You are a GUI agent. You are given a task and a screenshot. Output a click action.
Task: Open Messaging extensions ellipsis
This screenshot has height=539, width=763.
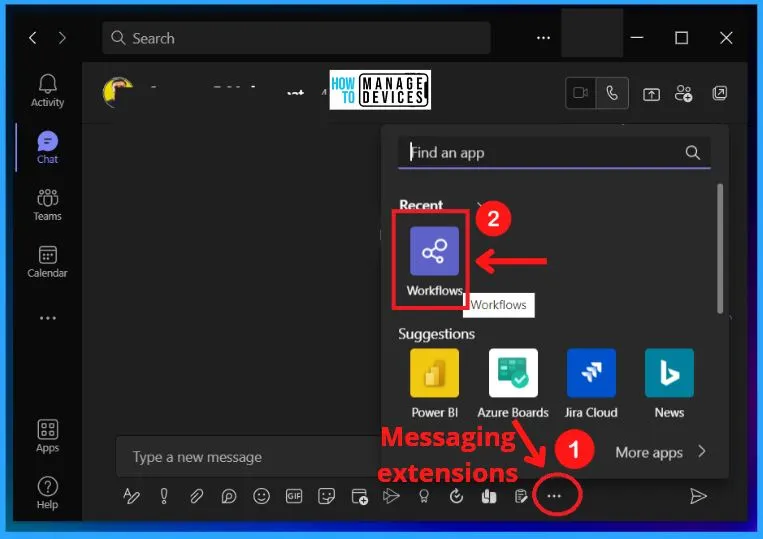[554, 496]
